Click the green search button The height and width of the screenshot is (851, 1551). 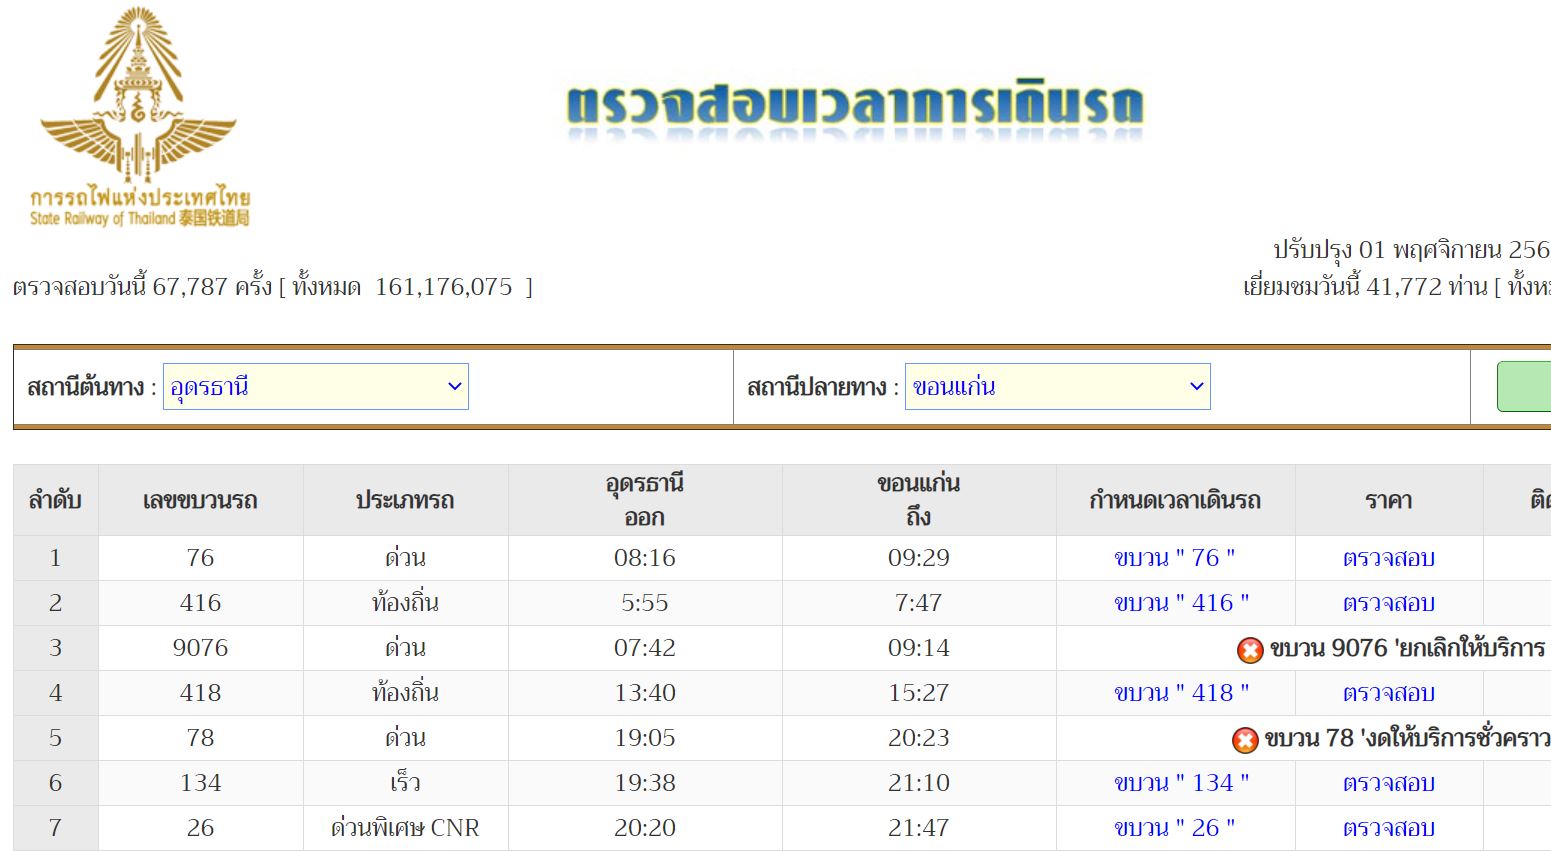click(x=1524, y=387)
